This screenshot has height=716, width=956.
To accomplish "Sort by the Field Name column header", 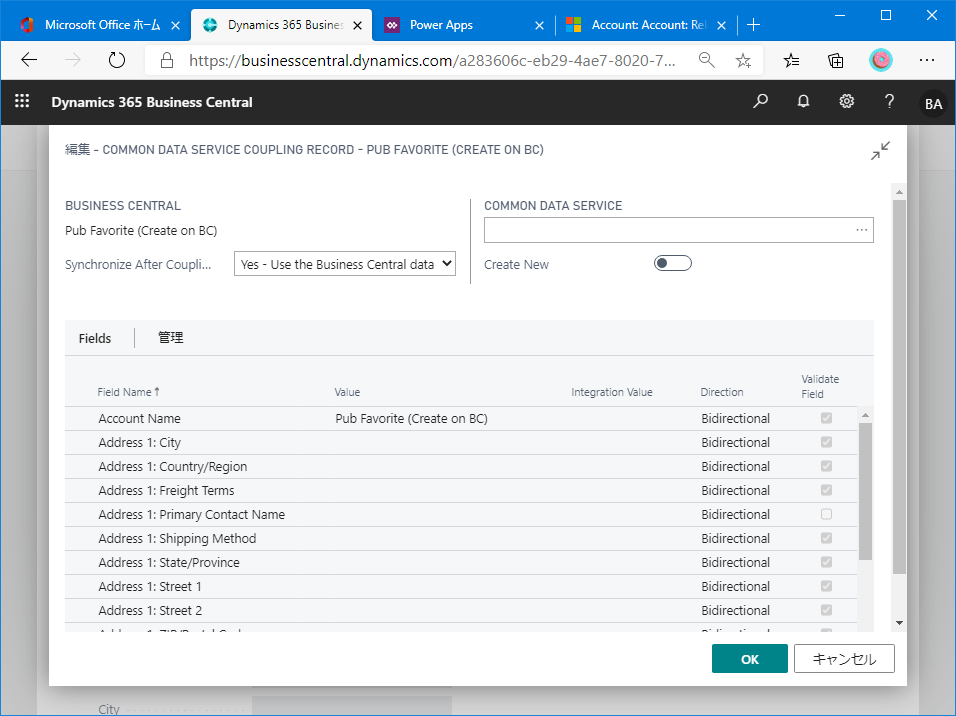I will pyautogui.click(x=128, y=392).
